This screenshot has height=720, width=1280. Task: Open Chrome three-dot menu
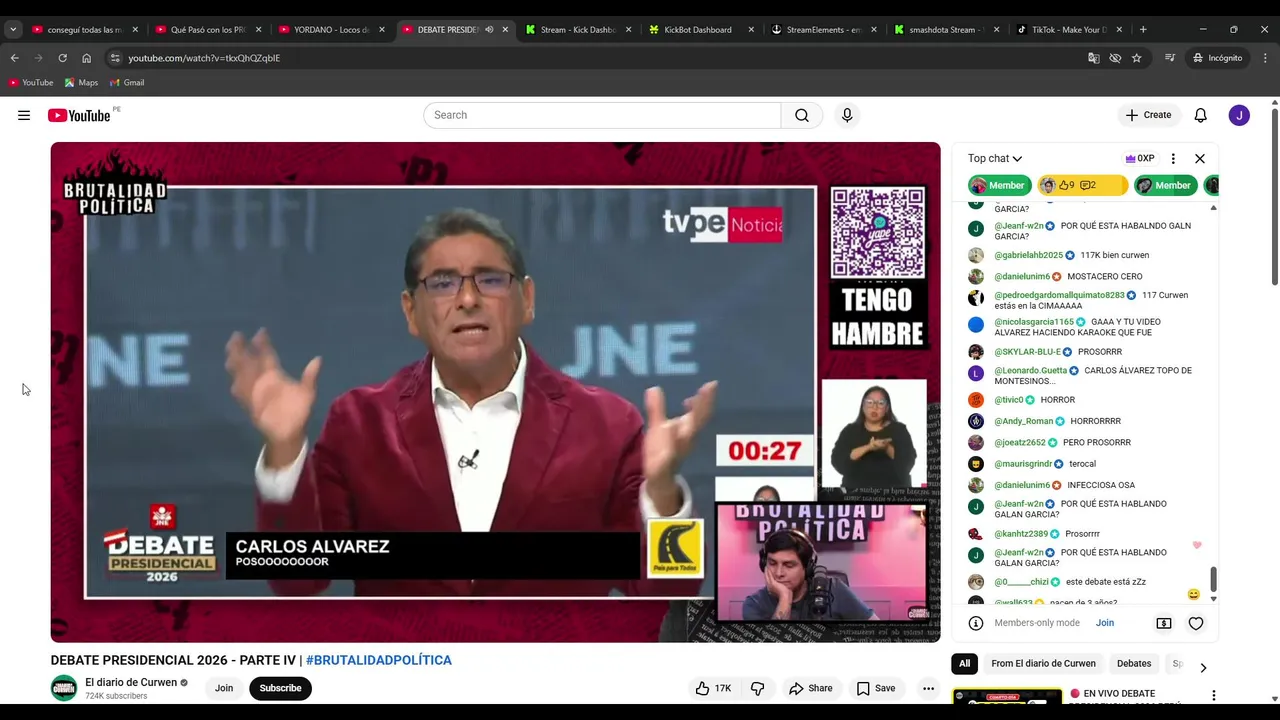click(1265, 58)
